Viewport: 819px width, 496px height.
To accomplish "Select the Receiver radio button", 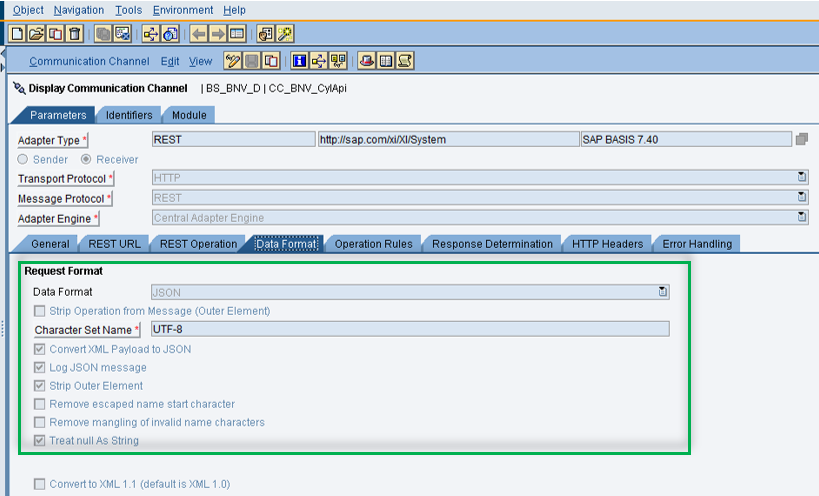I will coord(86,159).
